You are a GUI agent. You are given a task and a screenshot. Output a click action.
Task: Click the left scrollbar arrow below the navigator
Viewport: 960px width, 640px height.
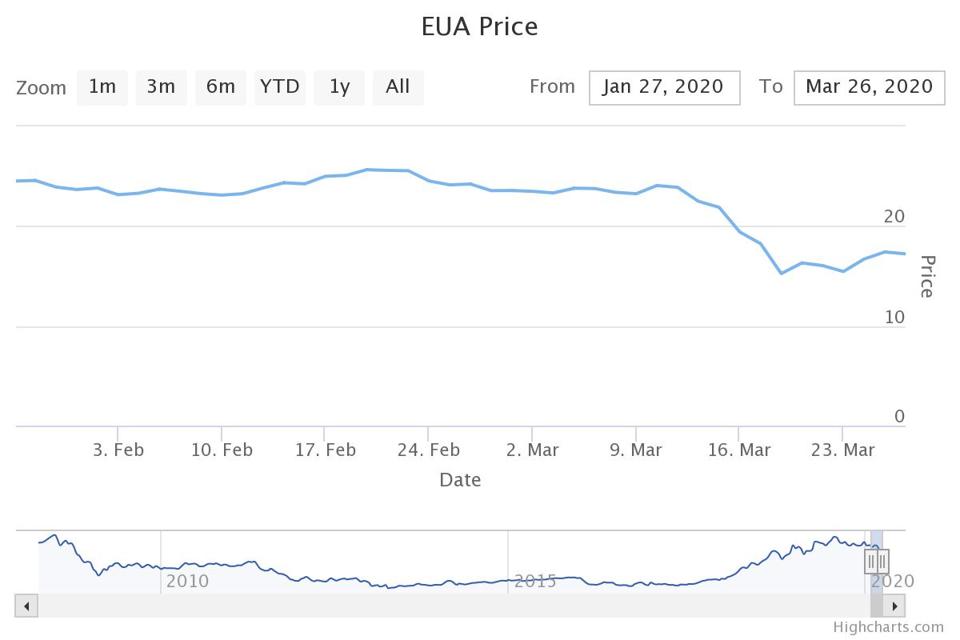pyautogui.click(x=25, y=606)
